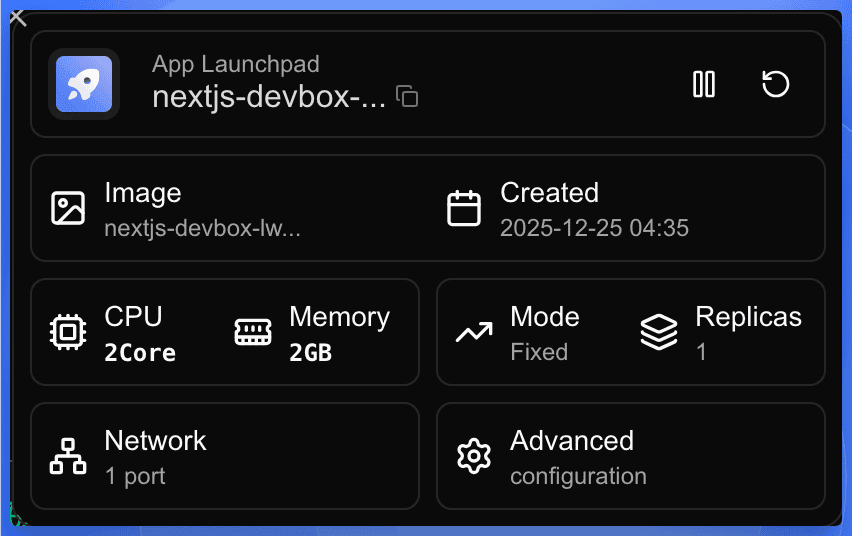The width and height of the screenshot is (852, 536).
Task: Click the Memory module icon
Action: (x=253, y=332)
